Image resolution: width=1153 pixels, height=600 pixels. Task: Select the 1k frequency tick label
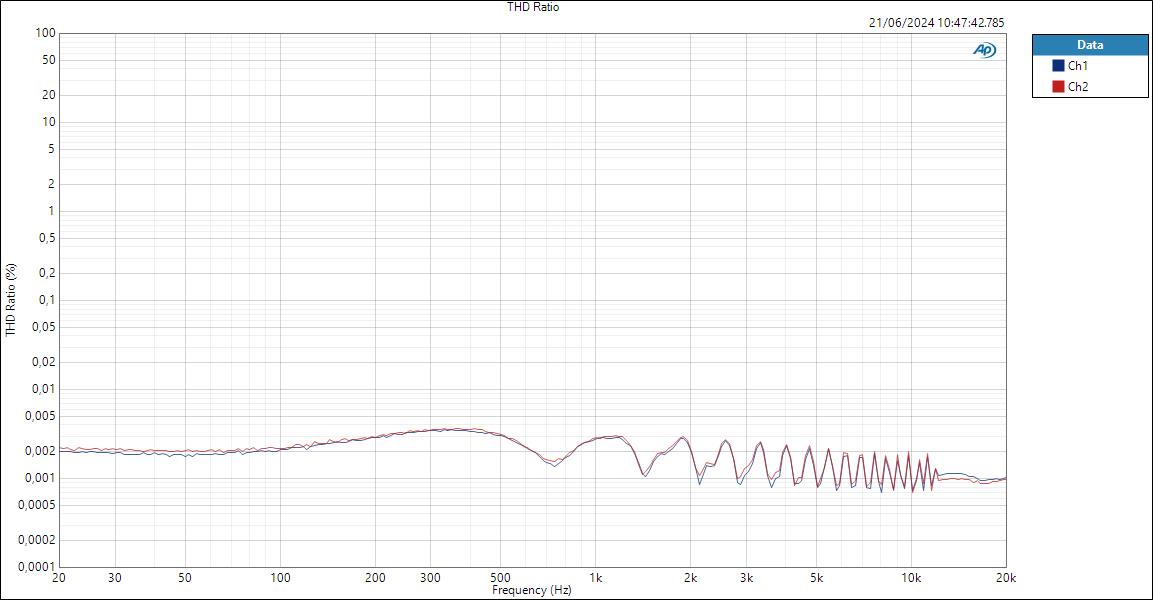coord(597,578)
